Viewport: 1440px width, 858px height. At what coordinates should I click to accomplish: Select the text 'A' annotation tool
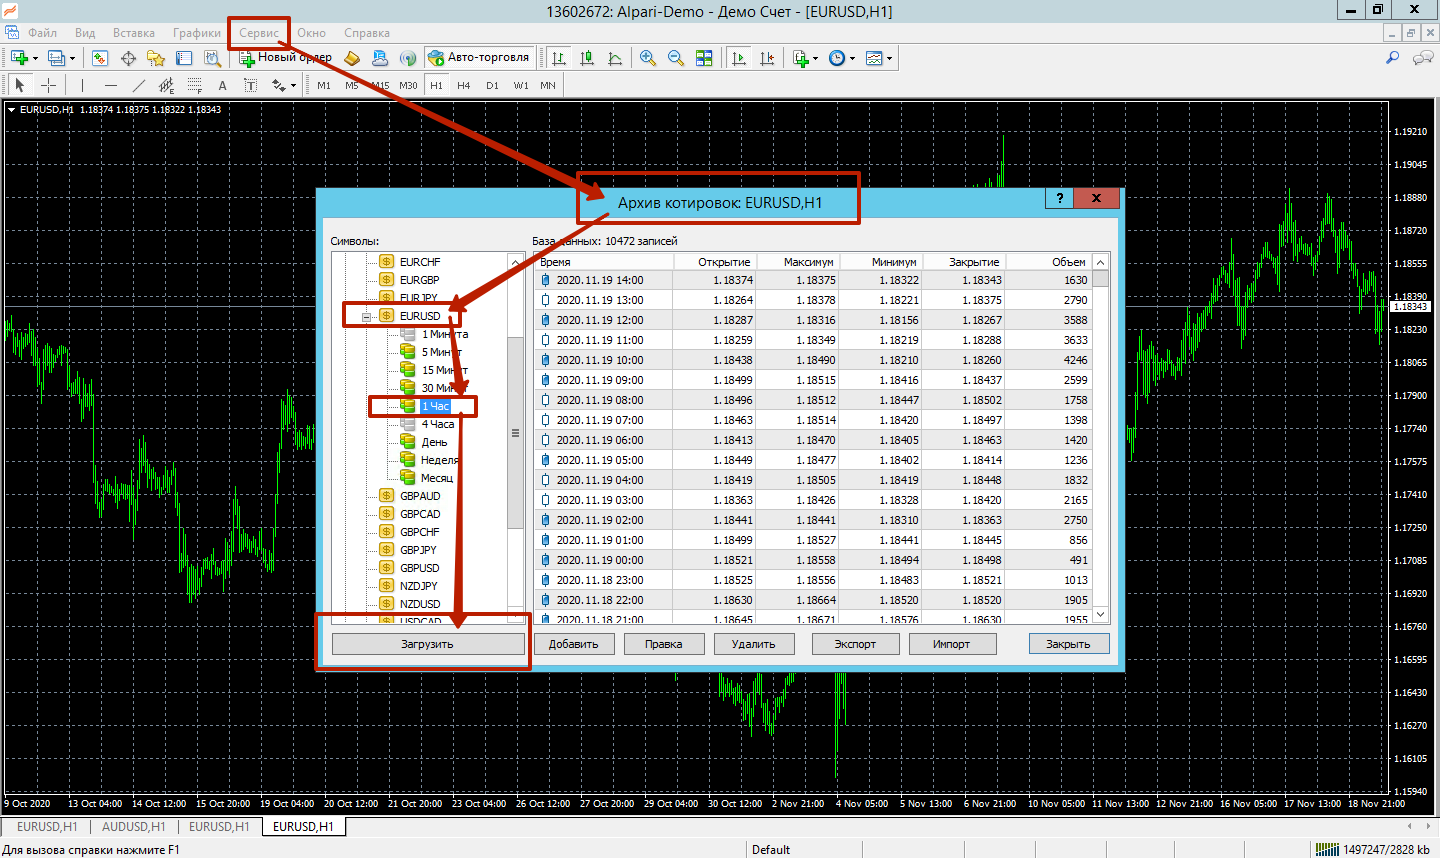222,85
